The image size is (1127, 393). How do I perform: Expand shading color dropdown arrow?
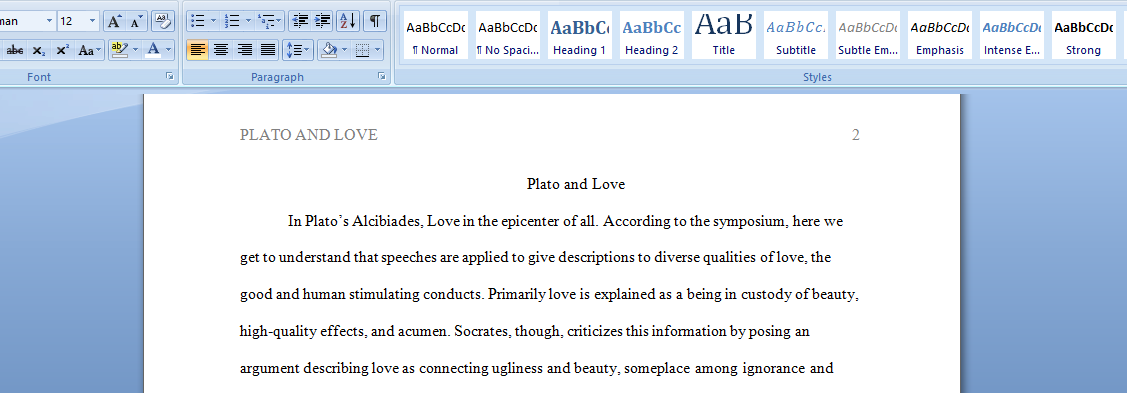point(344,50)
